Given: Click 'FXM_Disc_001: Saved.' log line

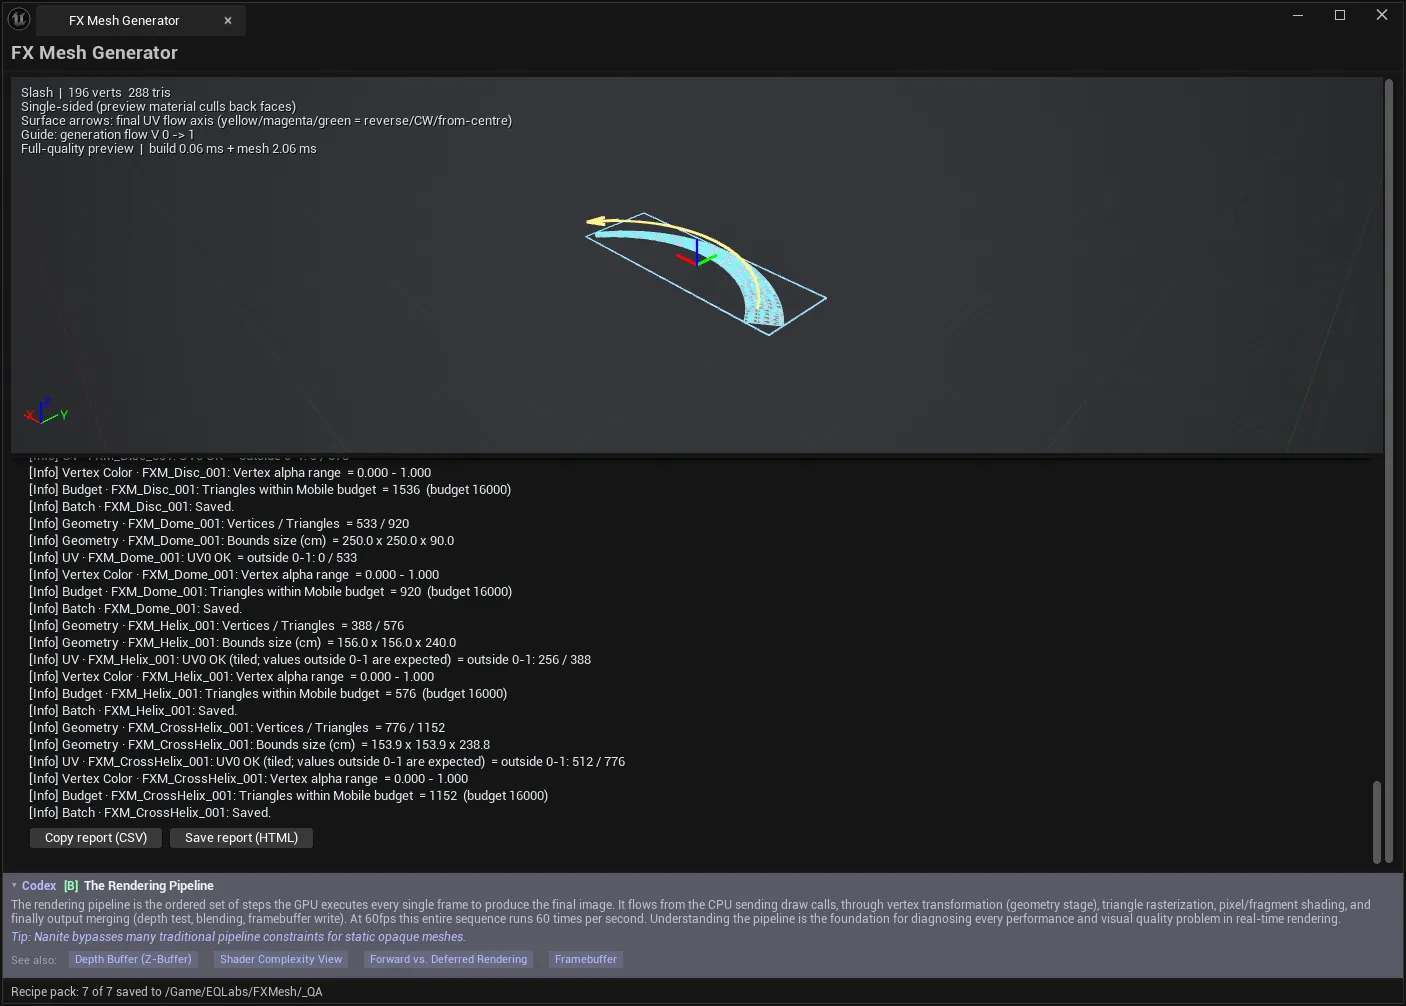Looking at the screenshot, I should click(x=131, y=507).
